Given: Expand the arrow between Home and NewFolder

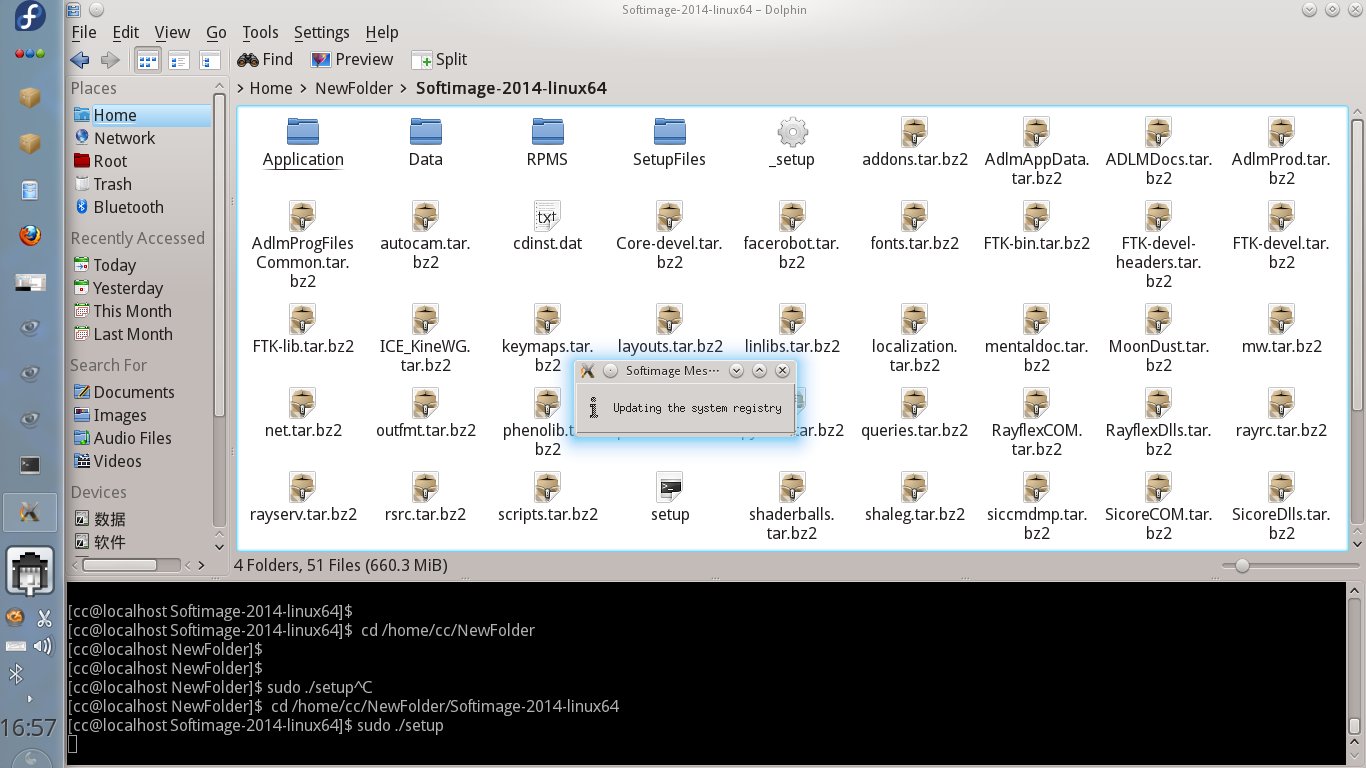Looking at the screenshot, I should click(x=304, y=88).
